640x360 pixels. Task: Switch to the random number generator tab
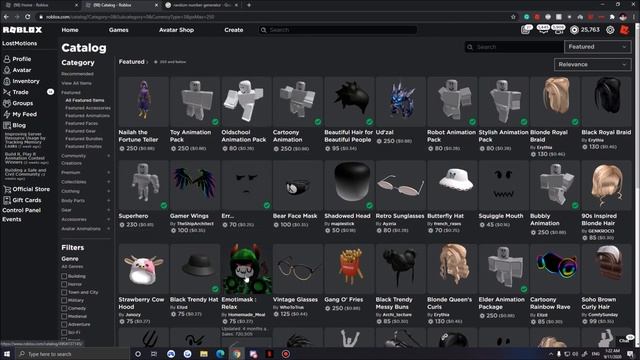[202, 5]
